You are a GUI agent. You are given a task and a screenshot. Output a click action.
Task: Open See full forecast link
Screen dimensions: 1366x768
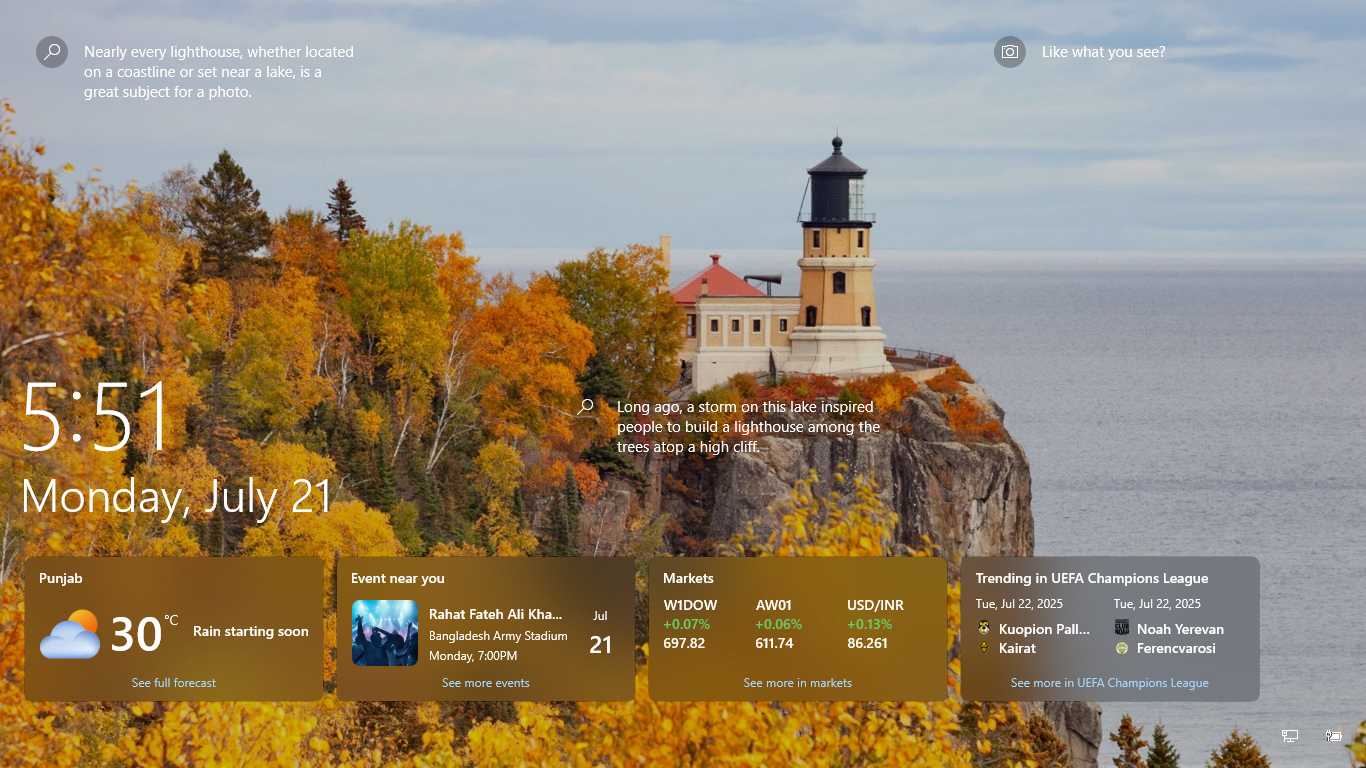(x=174, y=683)
